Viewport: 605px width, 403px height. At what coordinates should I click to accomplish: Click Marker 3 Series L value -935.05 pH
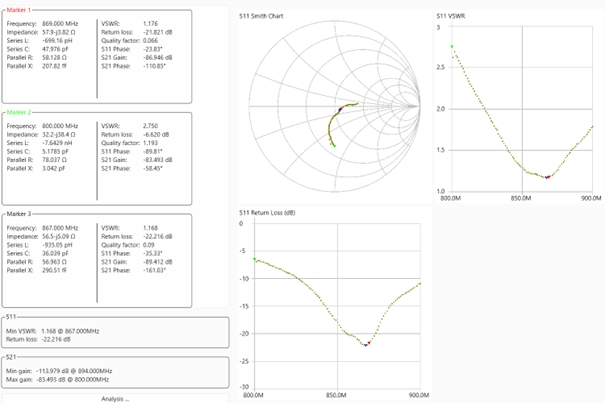[x=57, y=245]
